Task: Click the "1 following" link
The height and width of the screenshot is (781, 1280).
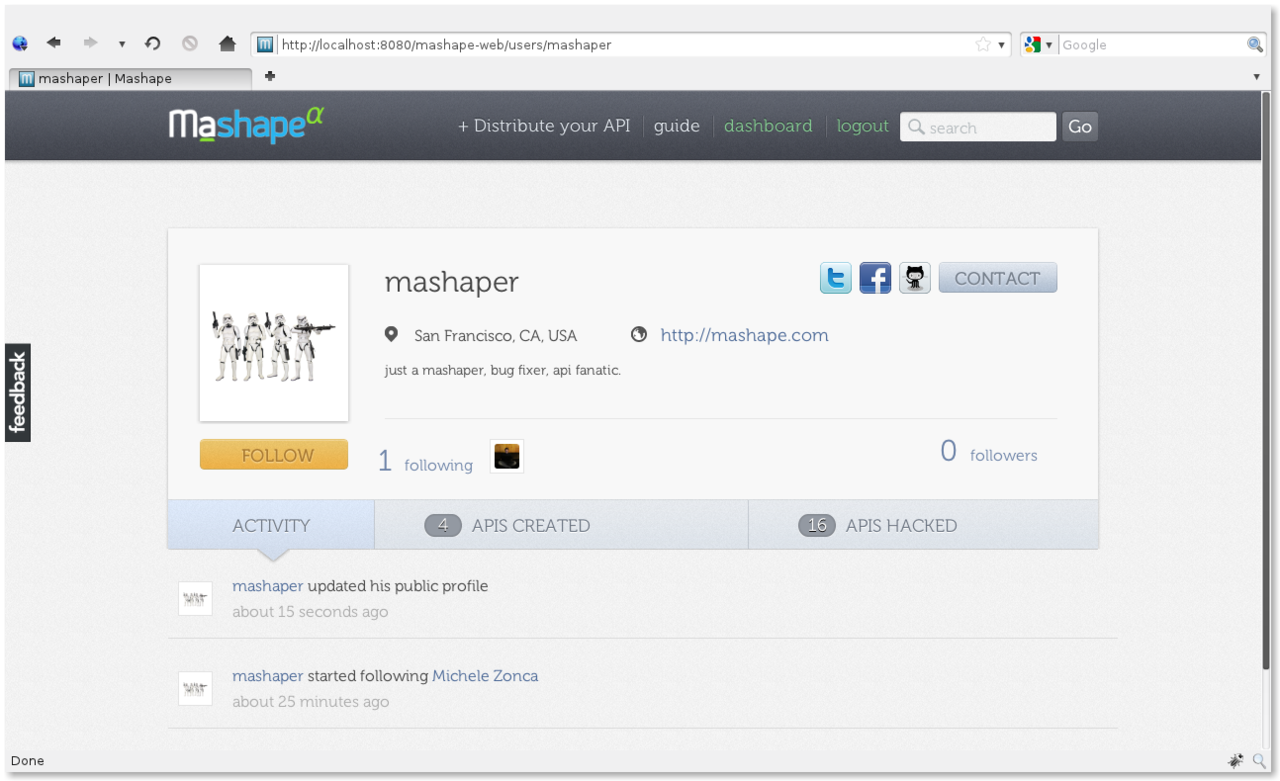Action: point(425,461)
